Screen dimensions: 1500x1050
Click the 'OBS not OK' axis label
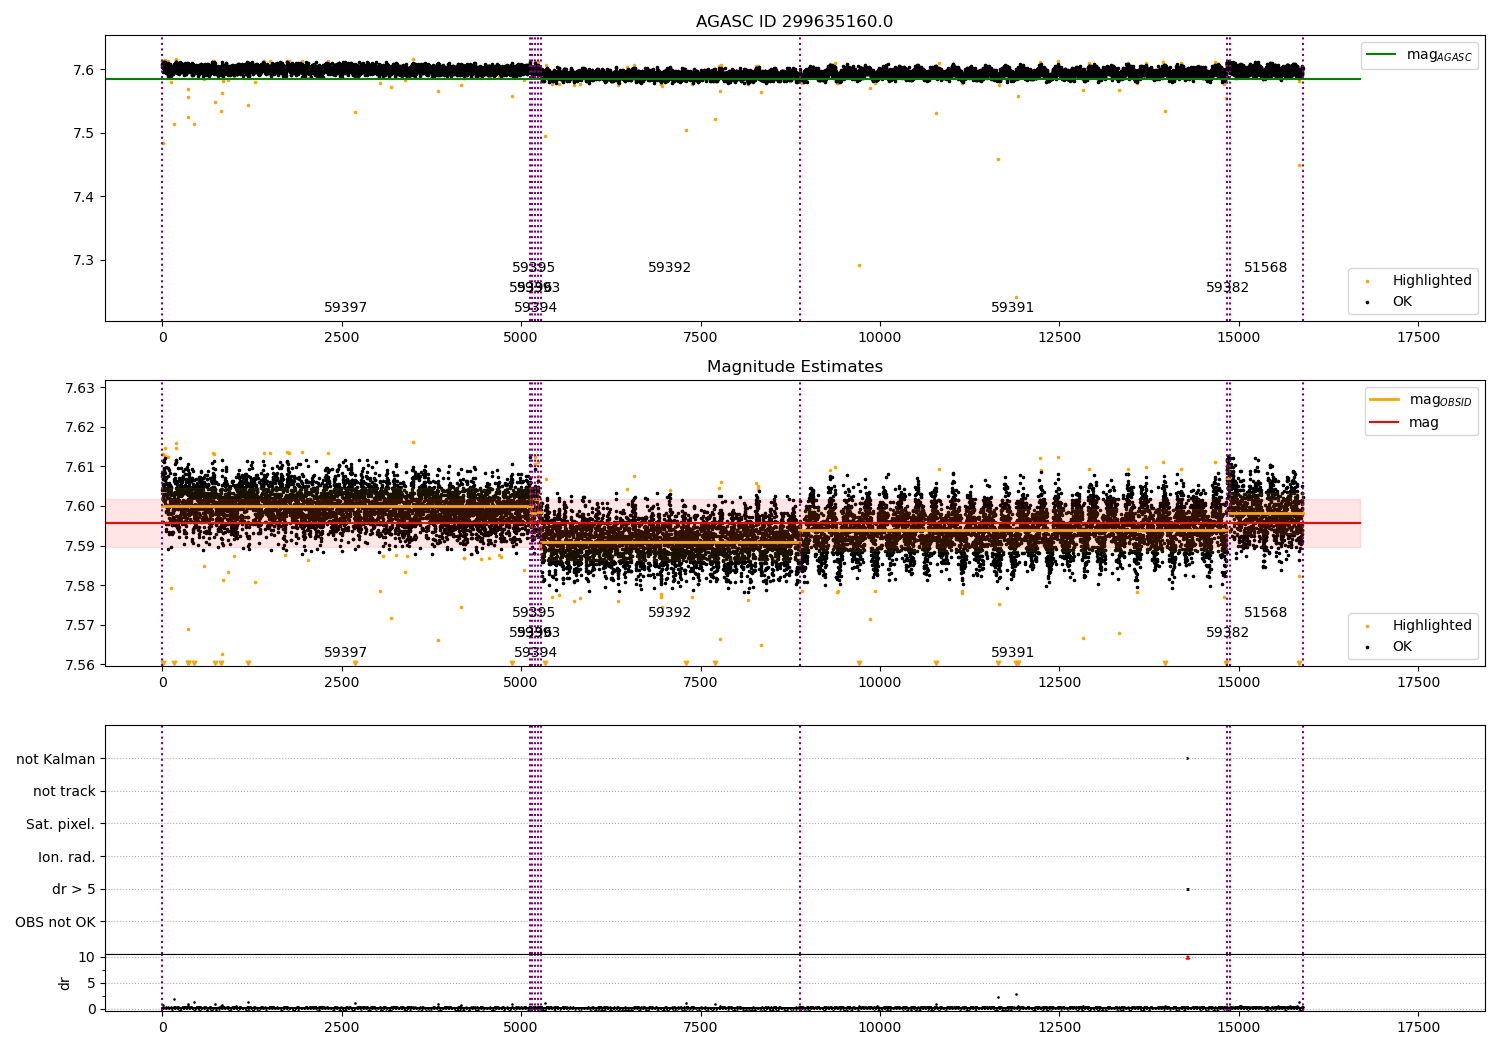point(55,922)
